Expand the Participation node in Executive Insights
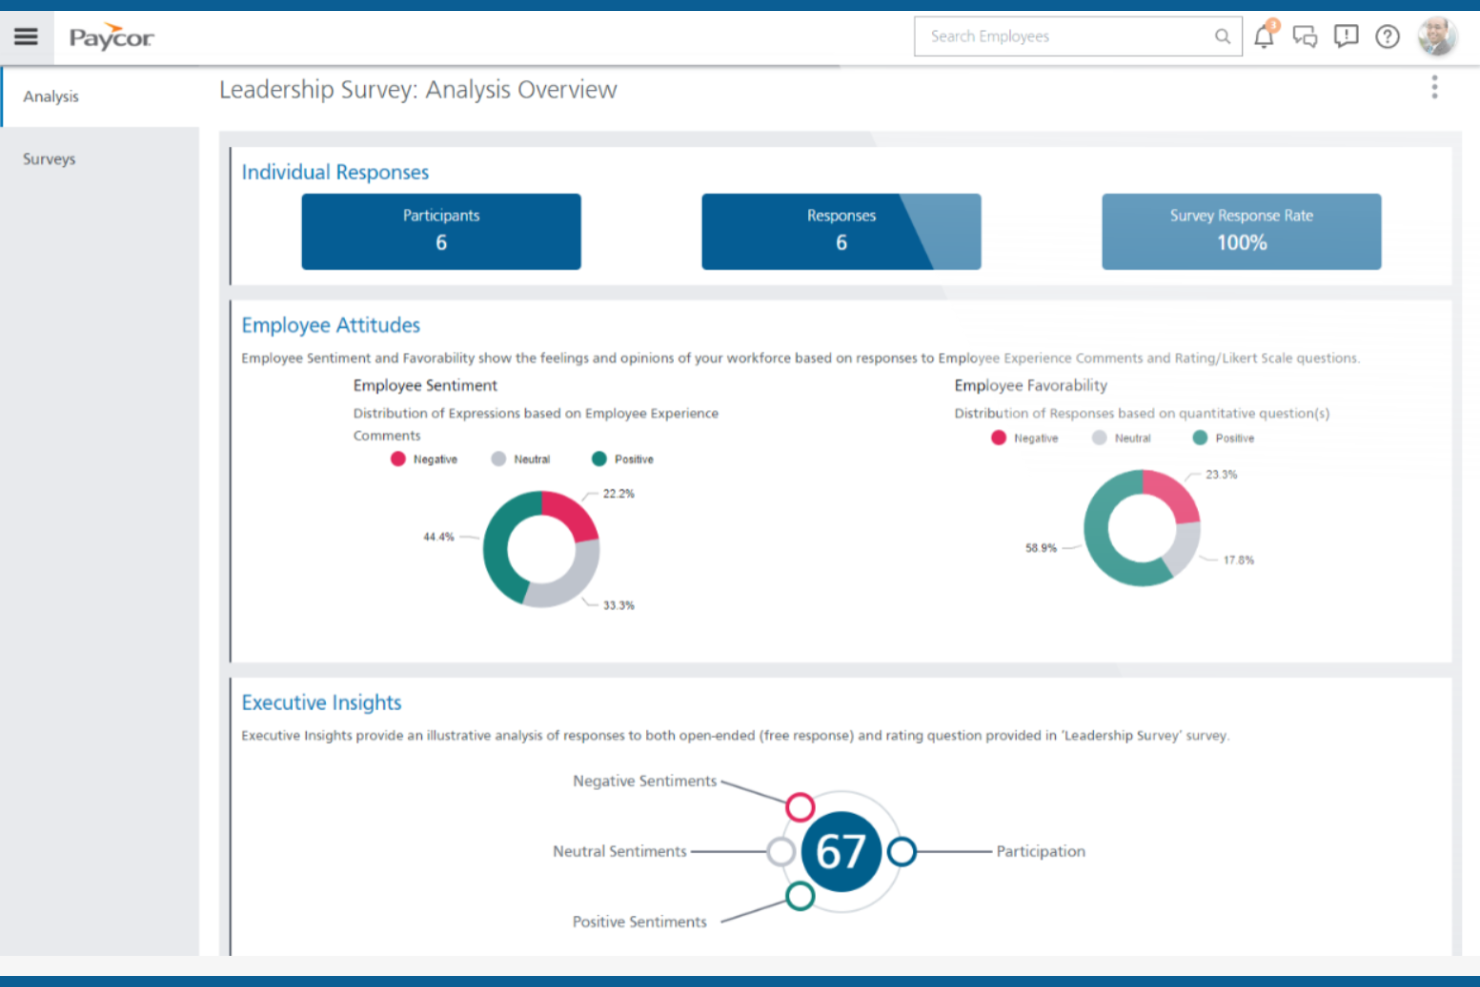 (x=902, y=852)
